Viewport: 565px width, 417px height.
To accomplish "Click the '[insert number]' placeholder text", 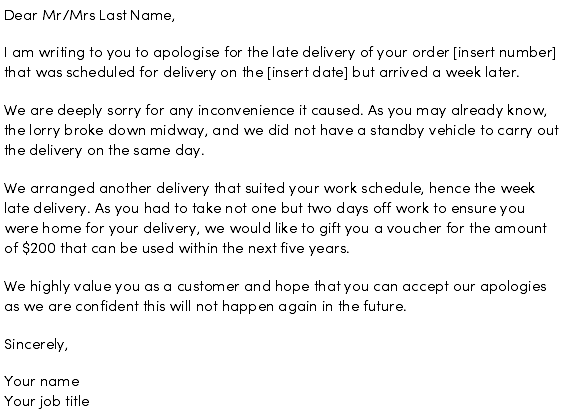I will [x=504, y=53].
